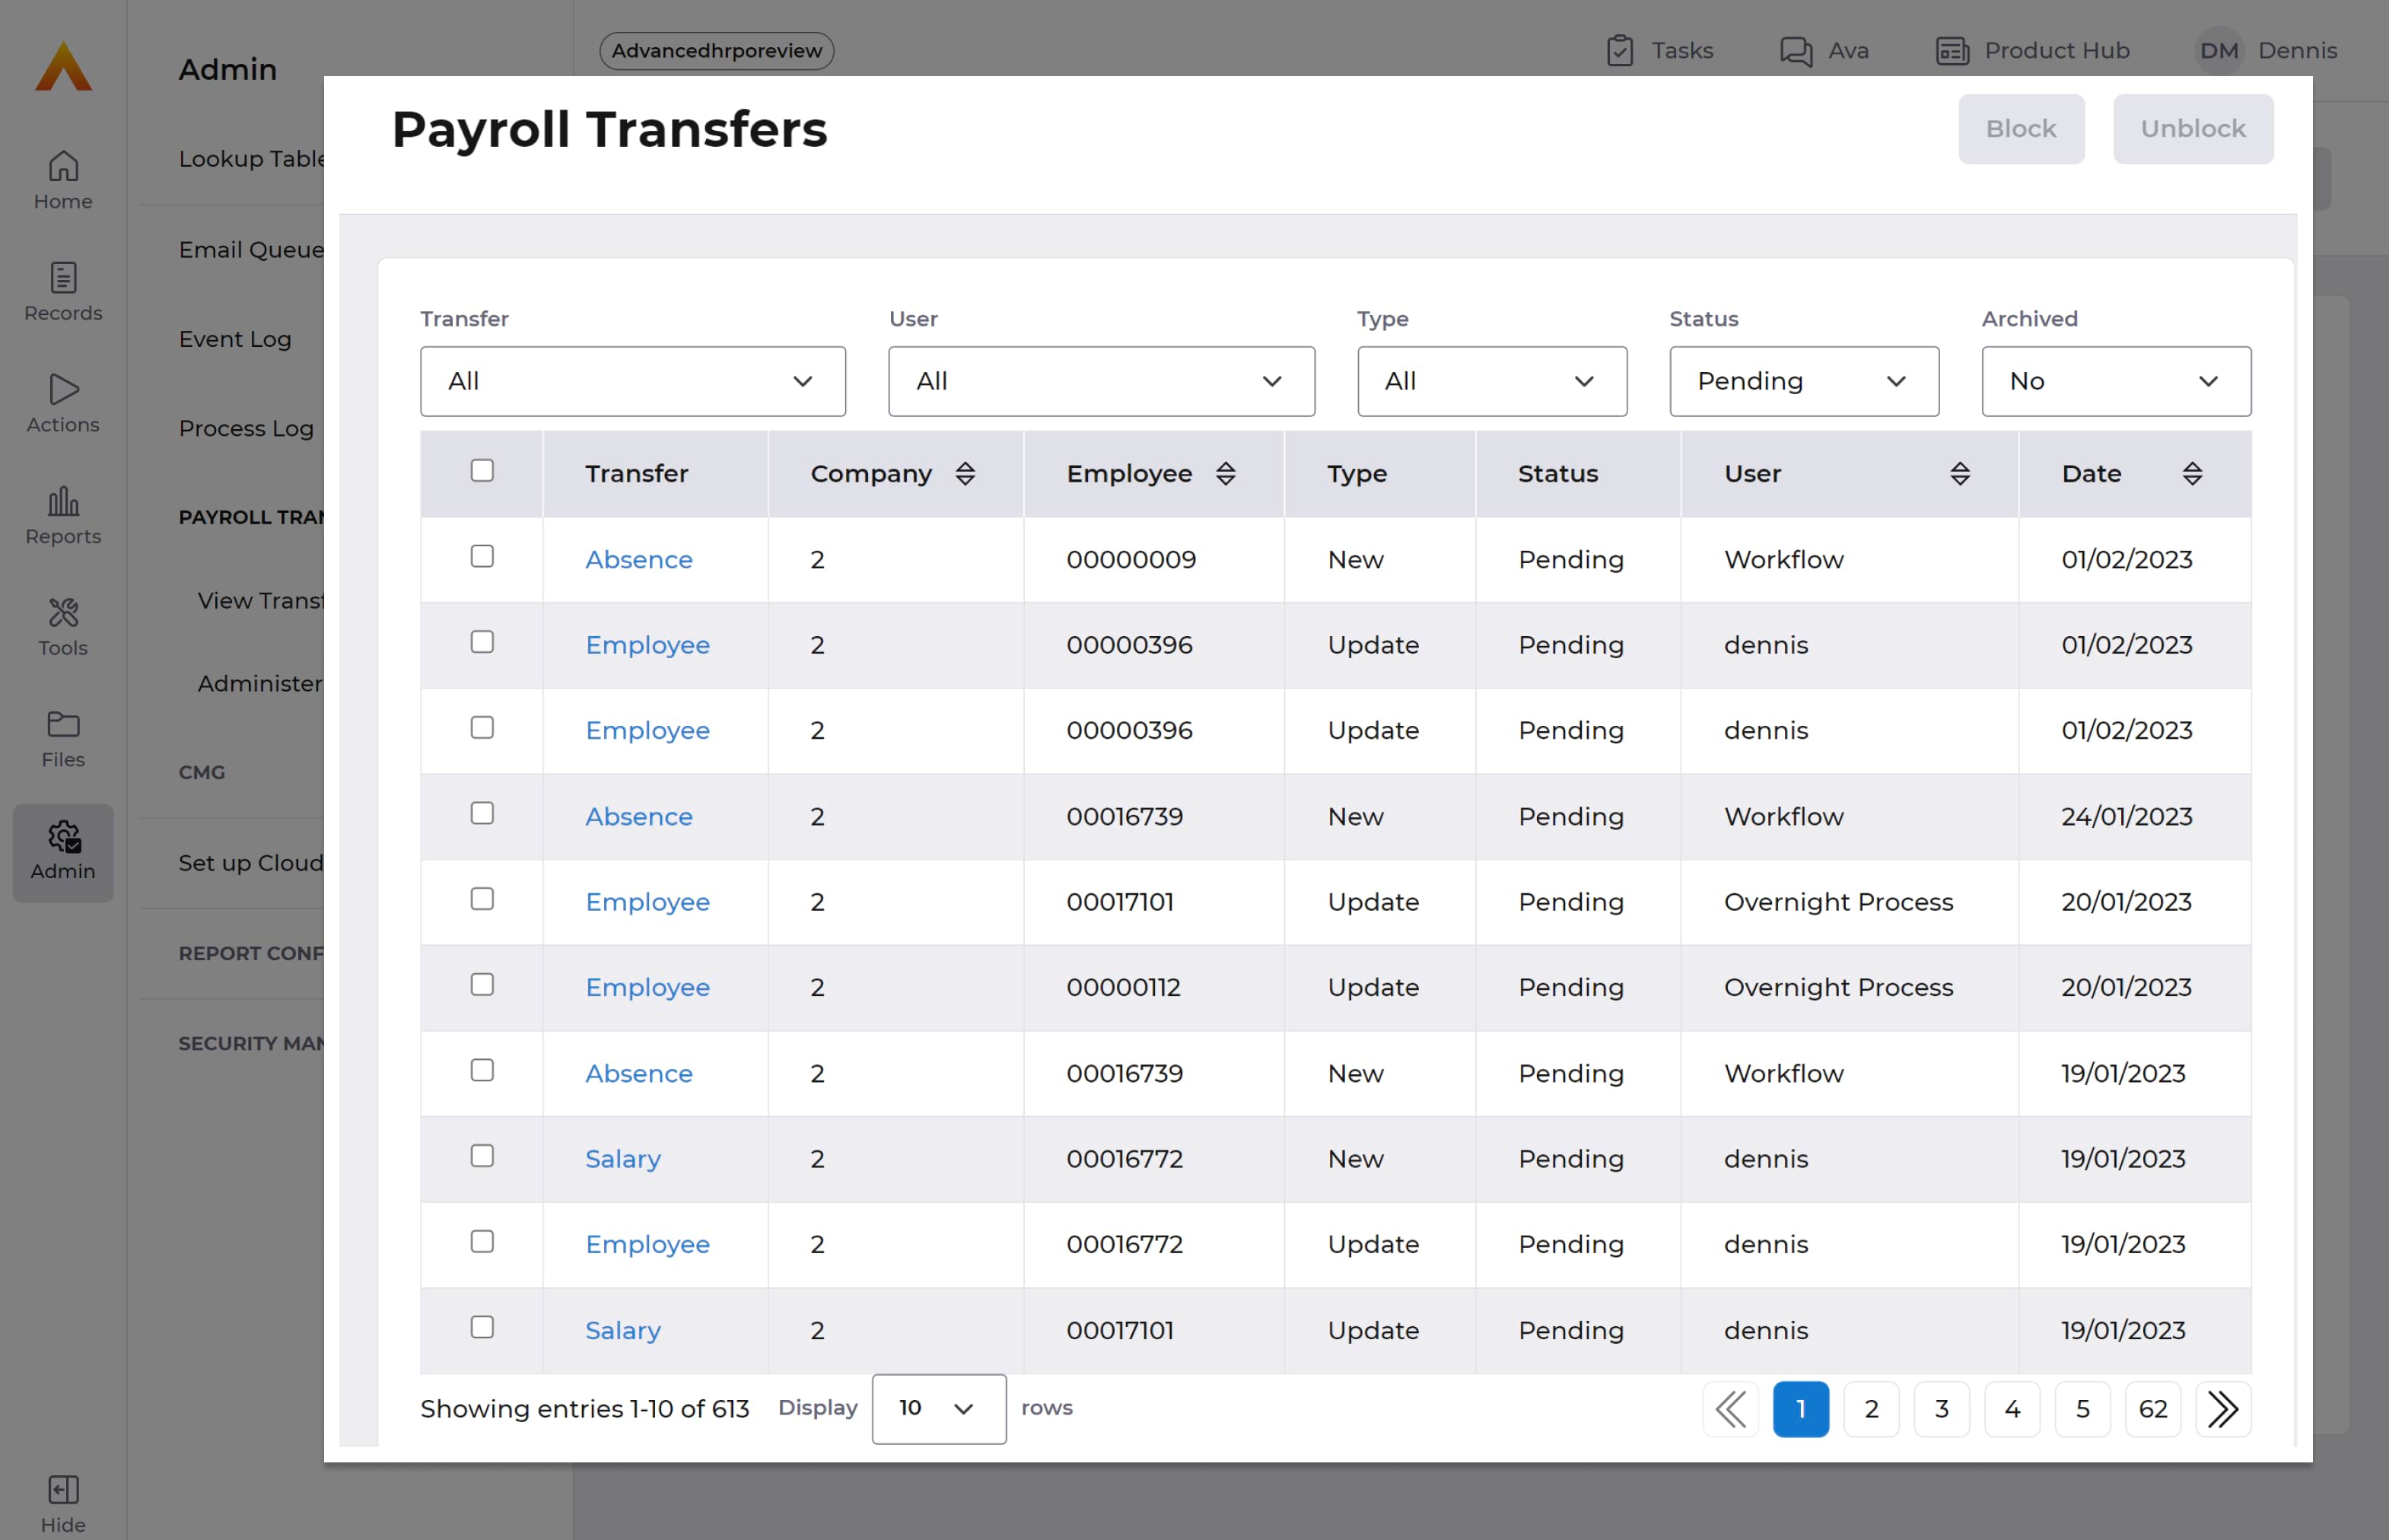The width and height of the screenshot is (2389, 1540).
Task: Check the Employee row for 00016772
Action: pyautogui.click(x=482, y=1241)
